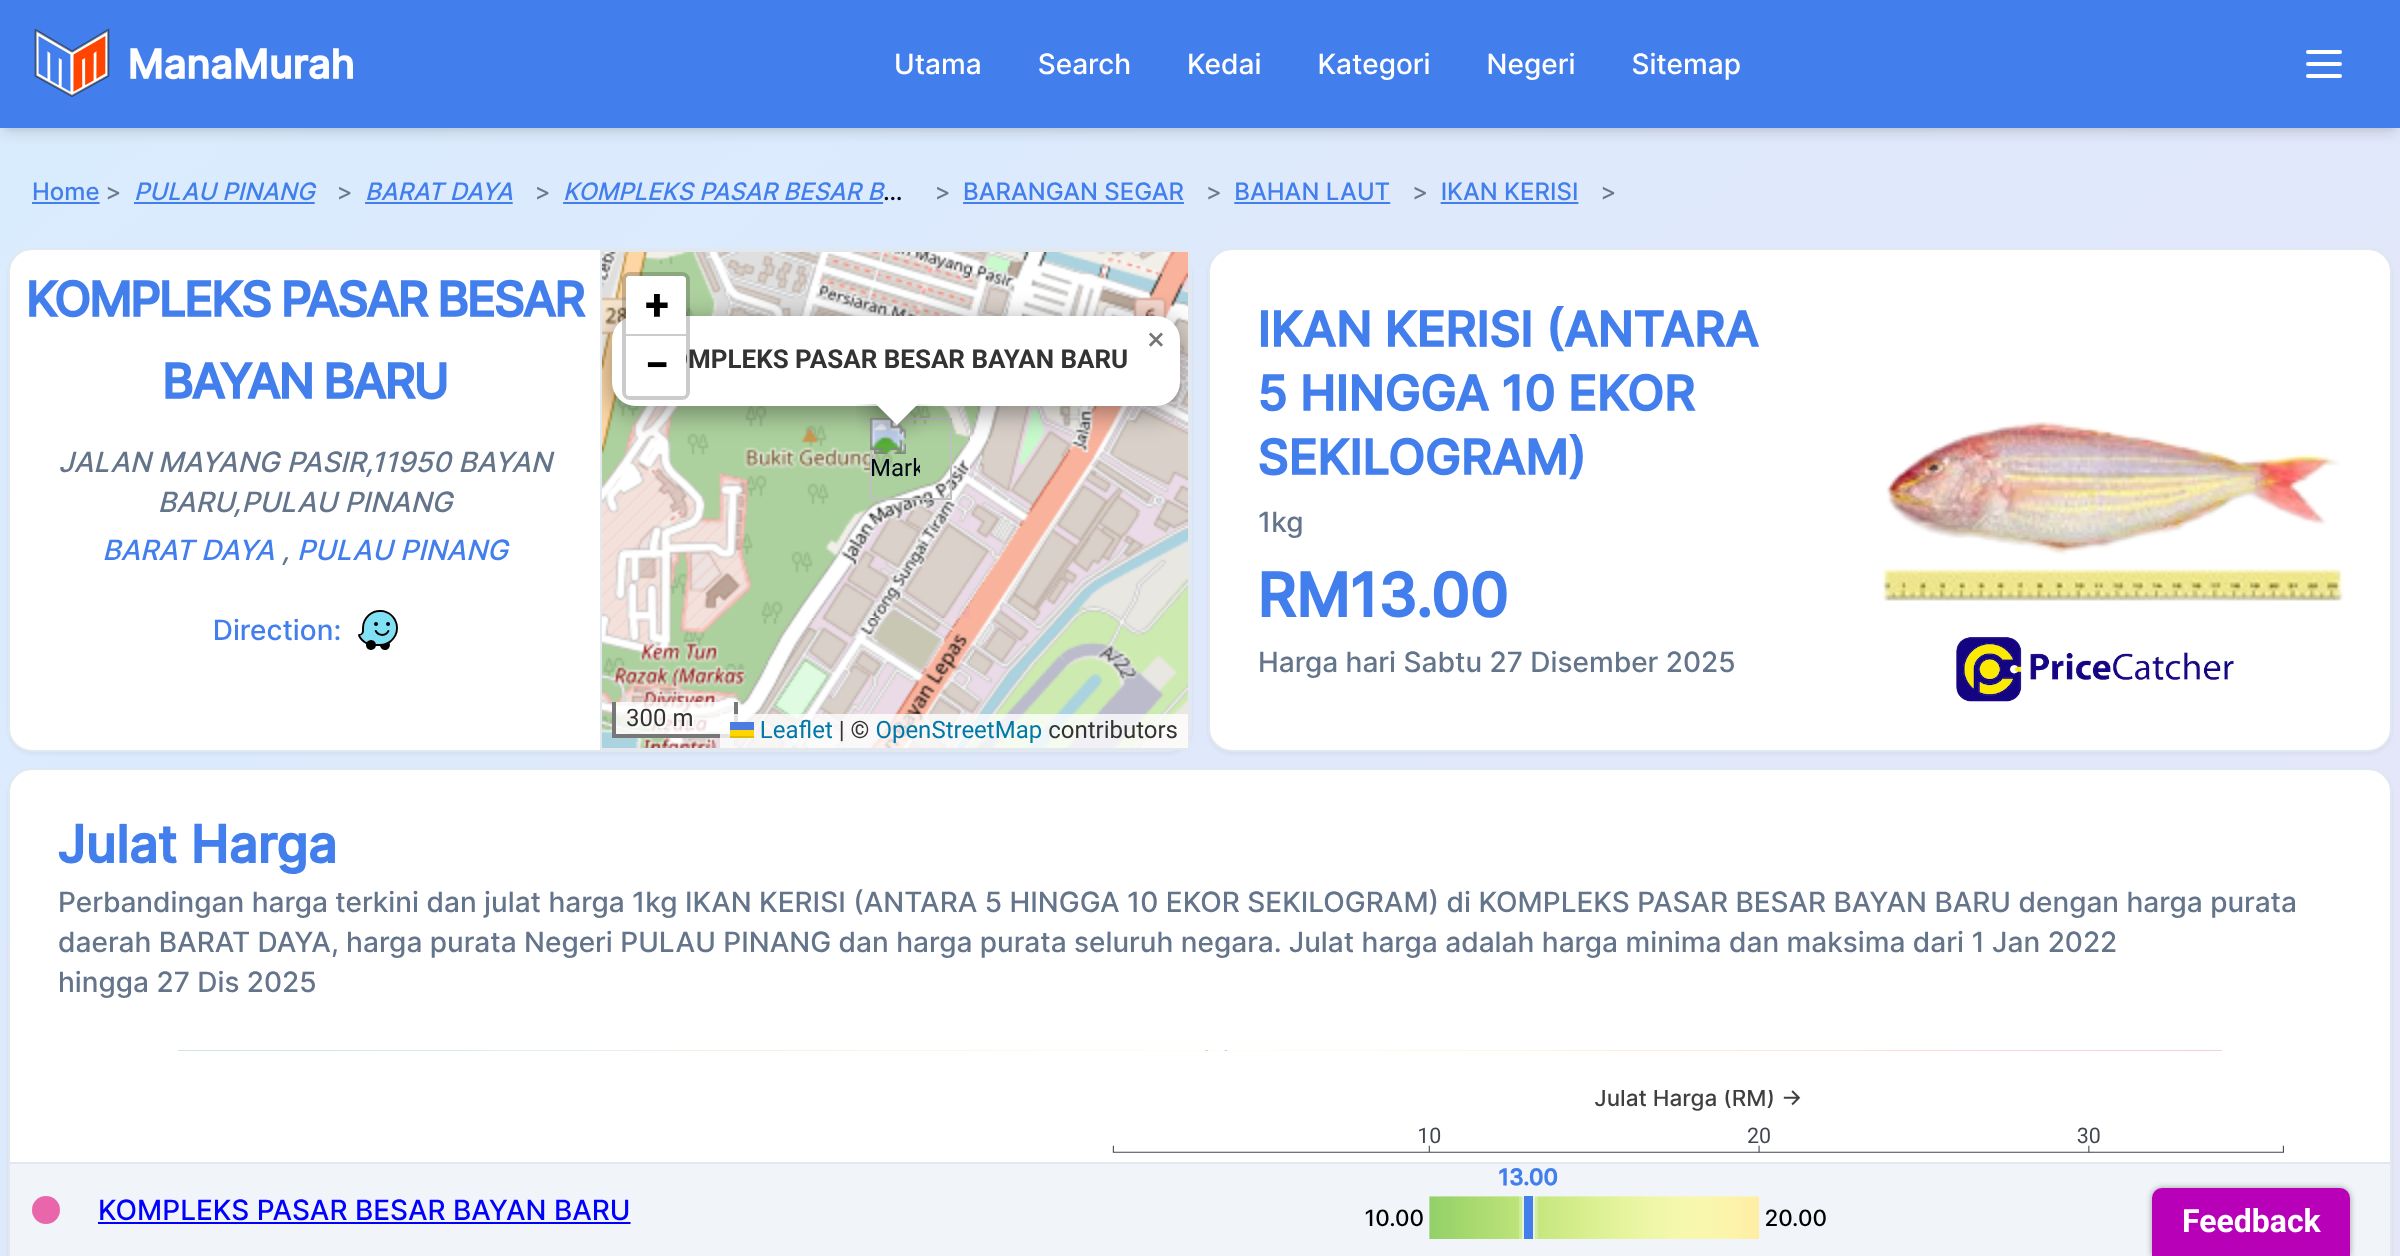Click the ManaMurah logo icon

coord(71,63)
